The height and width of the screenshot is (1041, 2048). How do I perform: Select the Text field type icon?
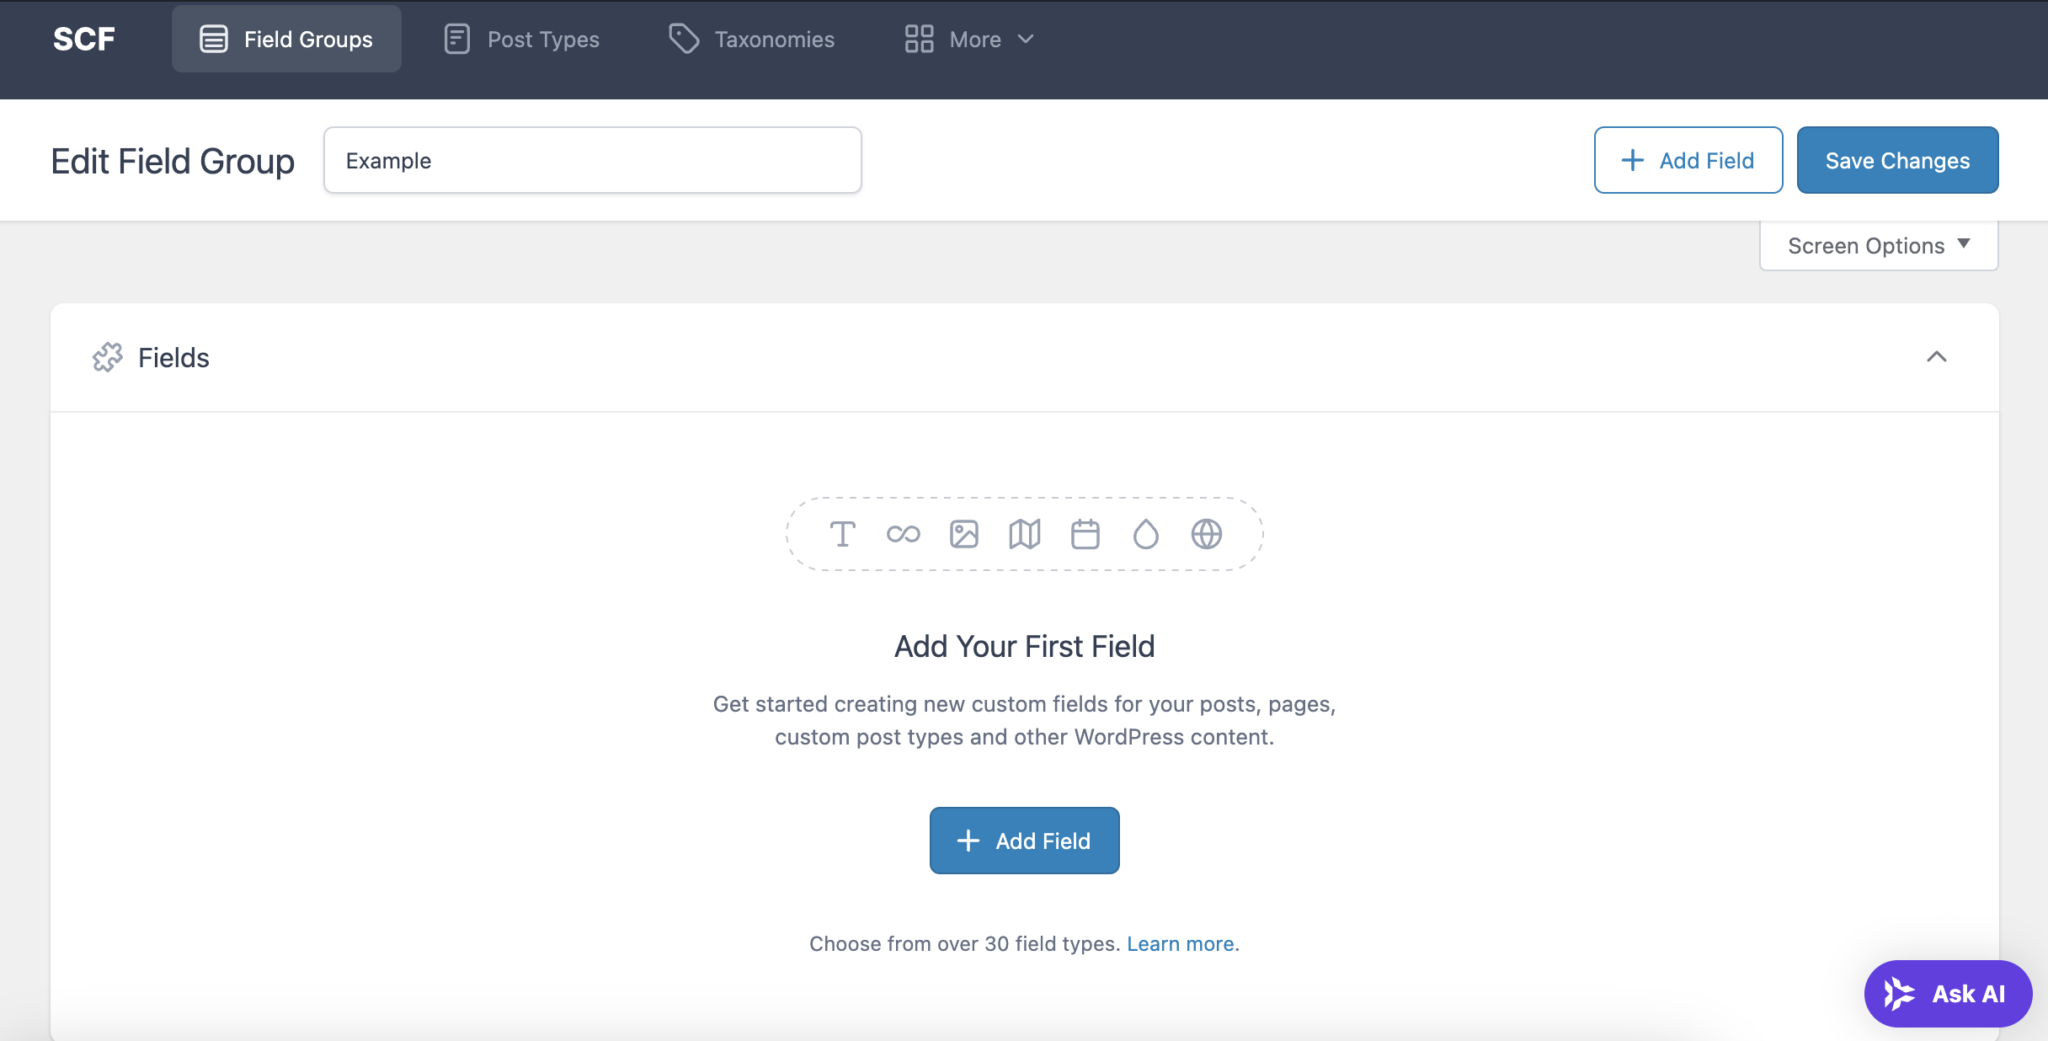[x=843, y=534]
